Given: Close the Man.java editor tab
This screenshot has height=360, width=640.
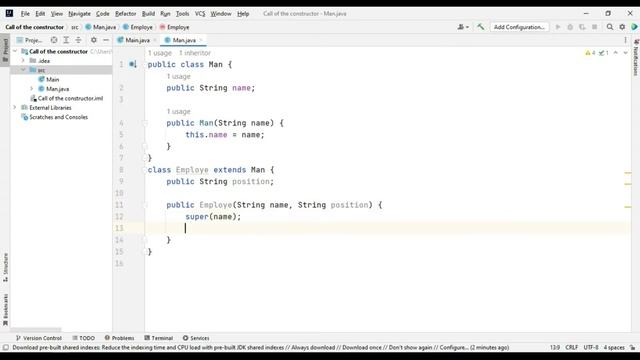Looking at the screenshot, I should (201, 40).
